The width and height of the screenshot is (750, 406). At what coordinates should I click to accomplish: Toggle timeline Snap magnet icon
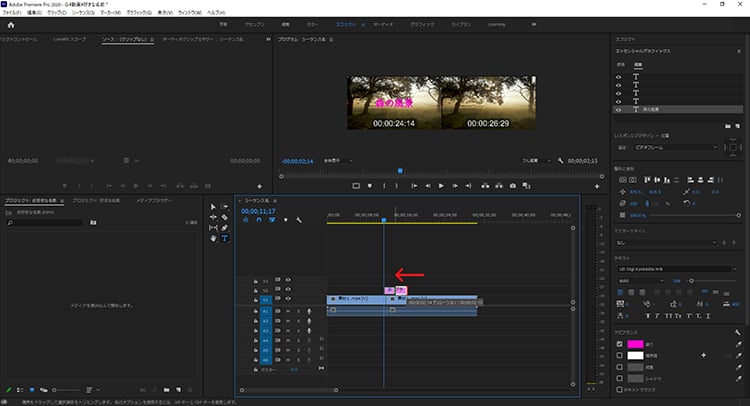[259, 220]
